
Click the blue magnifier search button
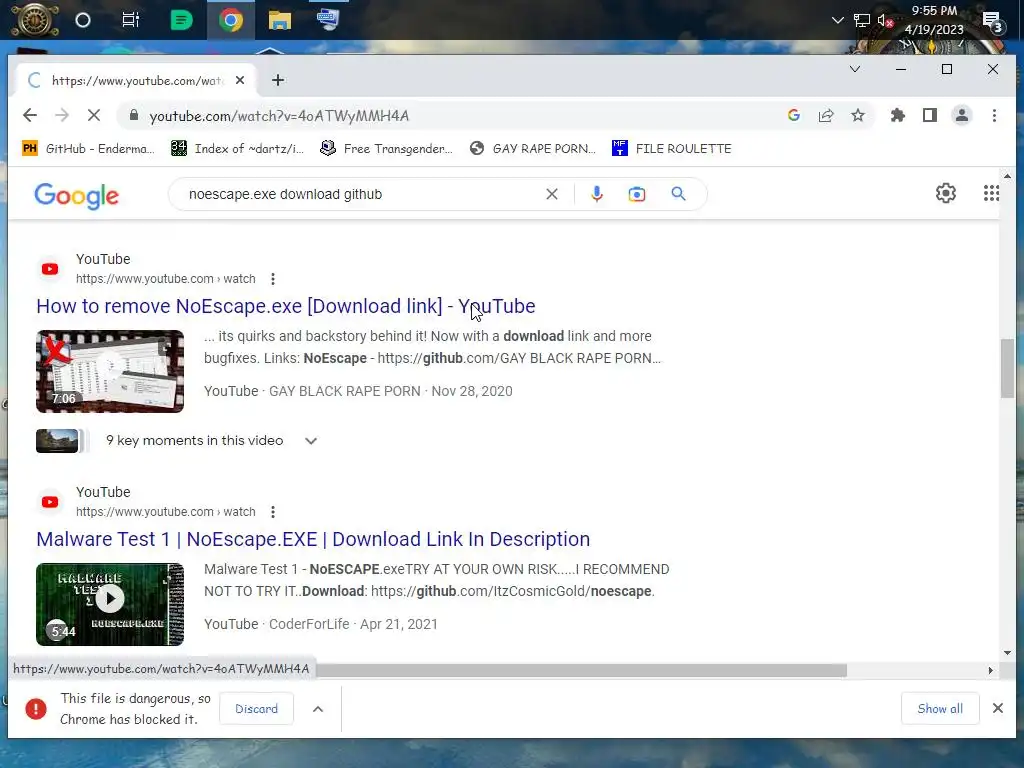pyautogui.click(x=679, y=194)
